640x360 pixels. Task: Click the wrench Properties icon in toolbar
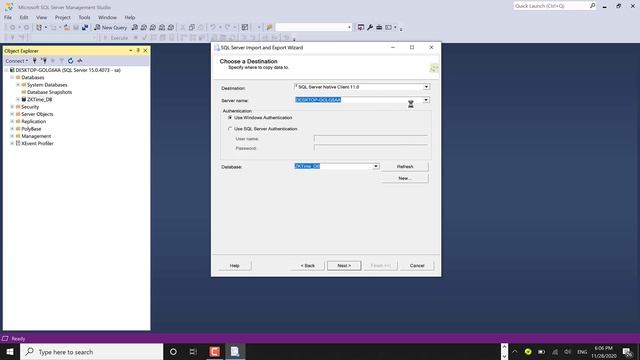tap(370, 27)
